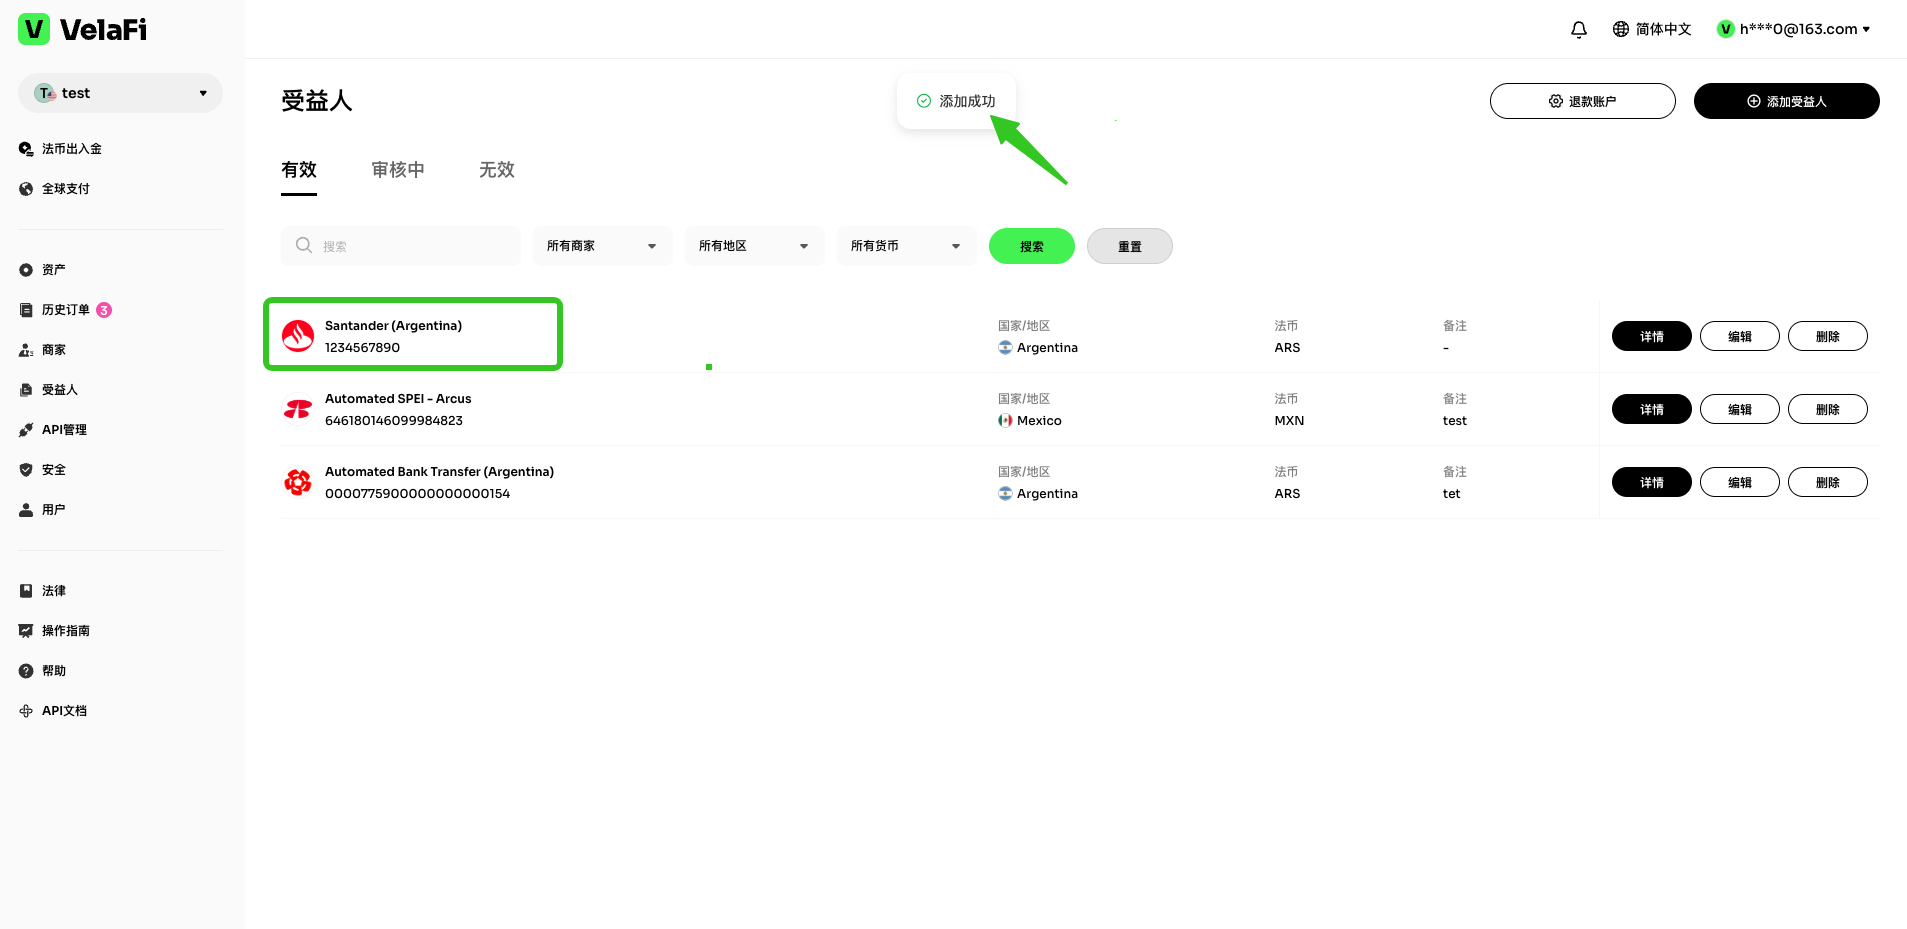Expand the test account selector
Viewport: 1907px width, 929px height.
click(120, 93)
